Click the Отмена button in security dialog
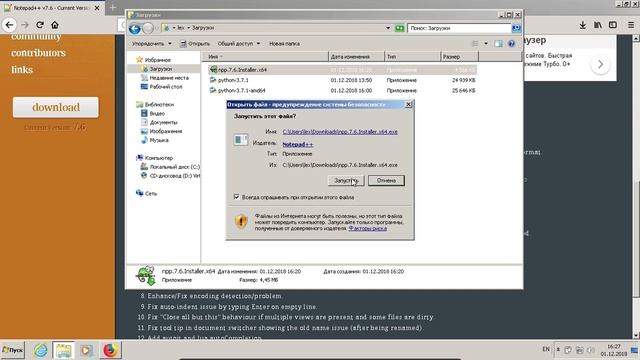This screenshot has height=360, width=640. click(386, 180)
